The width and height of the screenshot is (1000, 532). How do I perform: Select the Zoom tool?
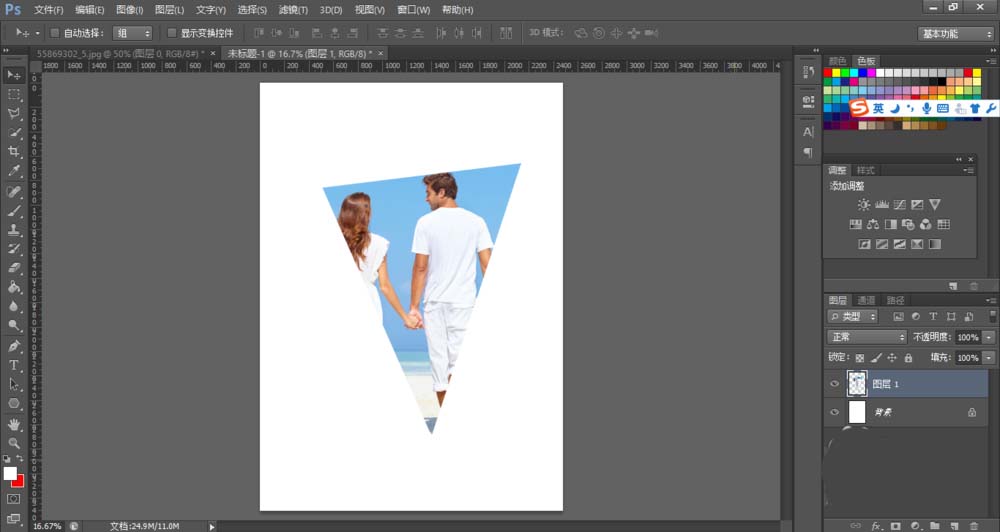pyautogui.click(x=14, y=442)
